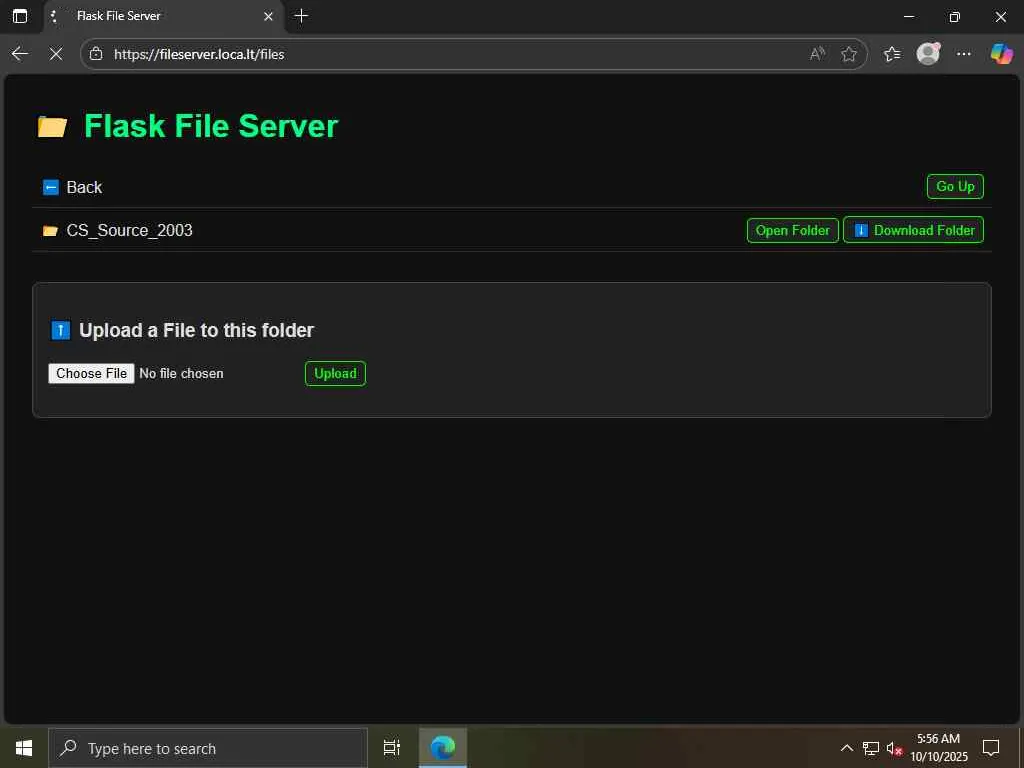Click the Flask File Server heading
The width and height of the screenshot is (1024, 768).
click(211, 126)
